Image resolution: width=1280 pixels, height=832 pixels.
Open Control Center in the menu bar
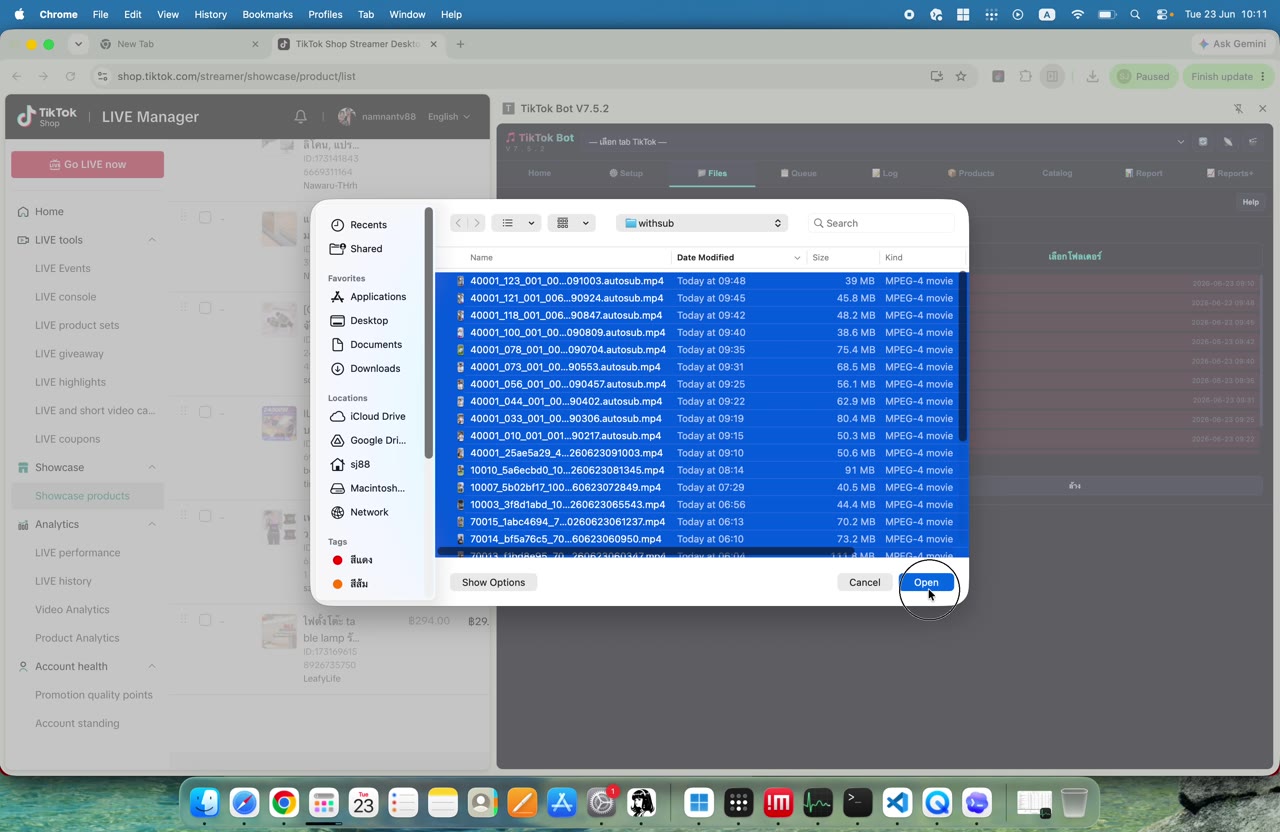(1164, 14)
